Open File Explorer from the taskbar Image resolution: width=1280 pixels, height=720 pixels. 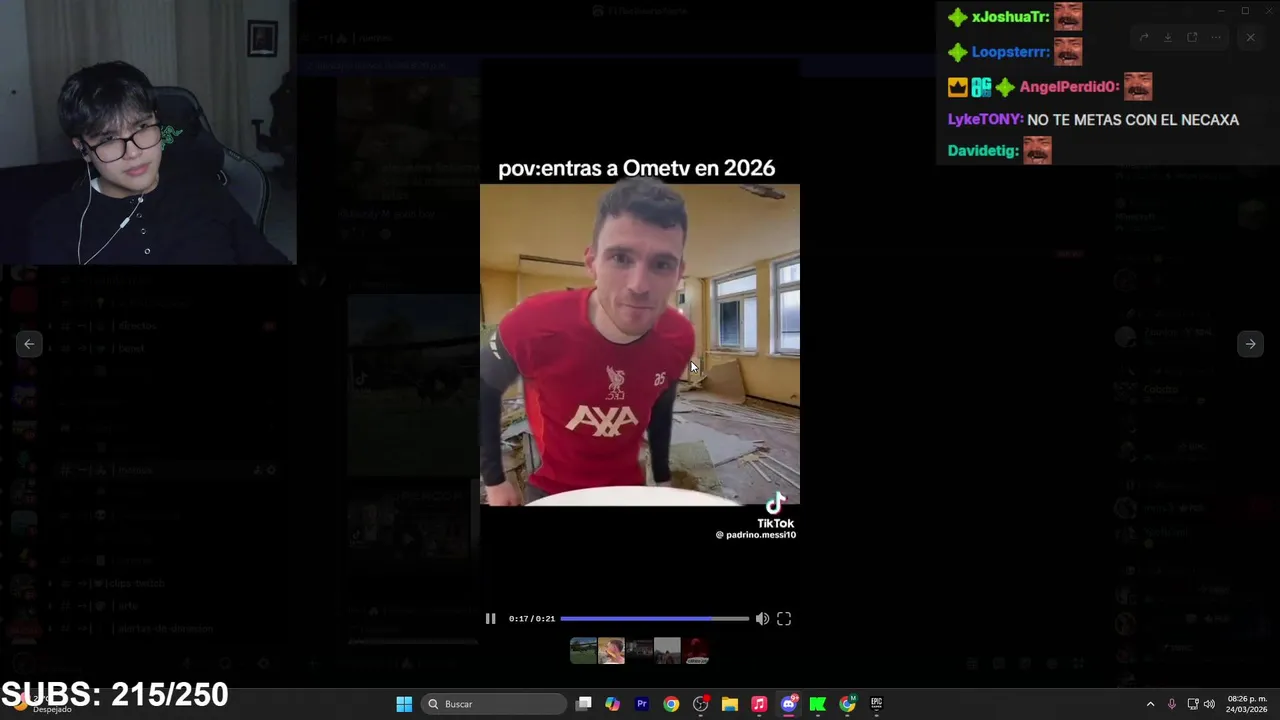[730, 704]
